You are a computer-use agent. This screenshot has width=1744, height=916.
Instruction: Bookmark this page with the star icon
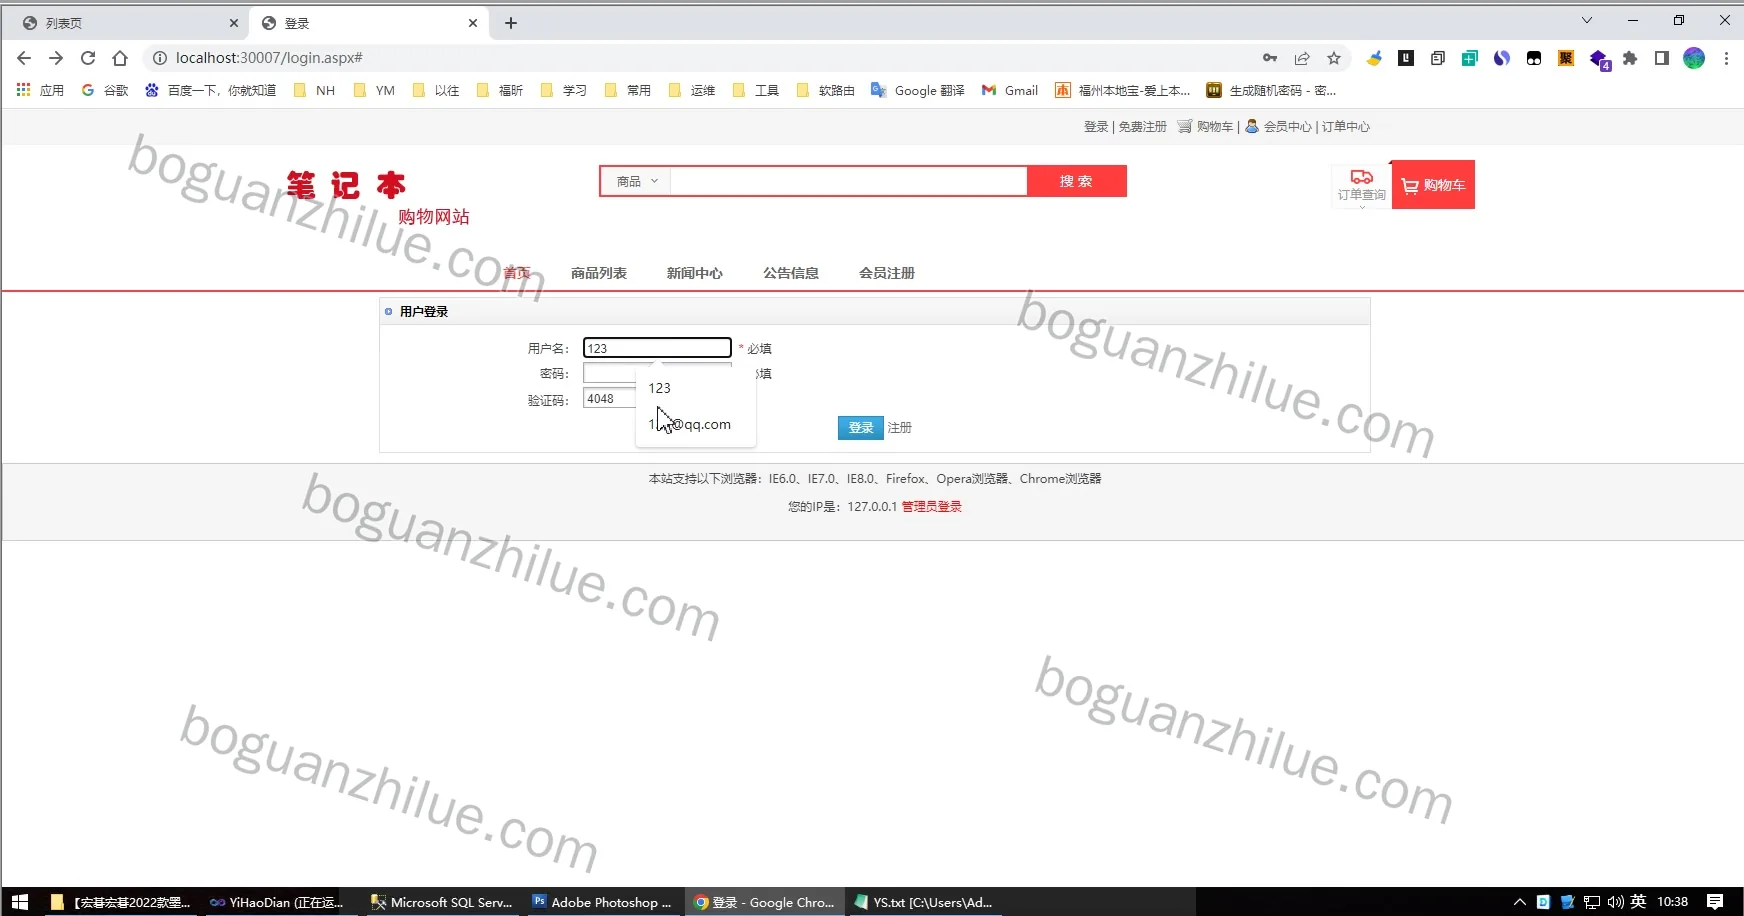[x=1334, y=58]
